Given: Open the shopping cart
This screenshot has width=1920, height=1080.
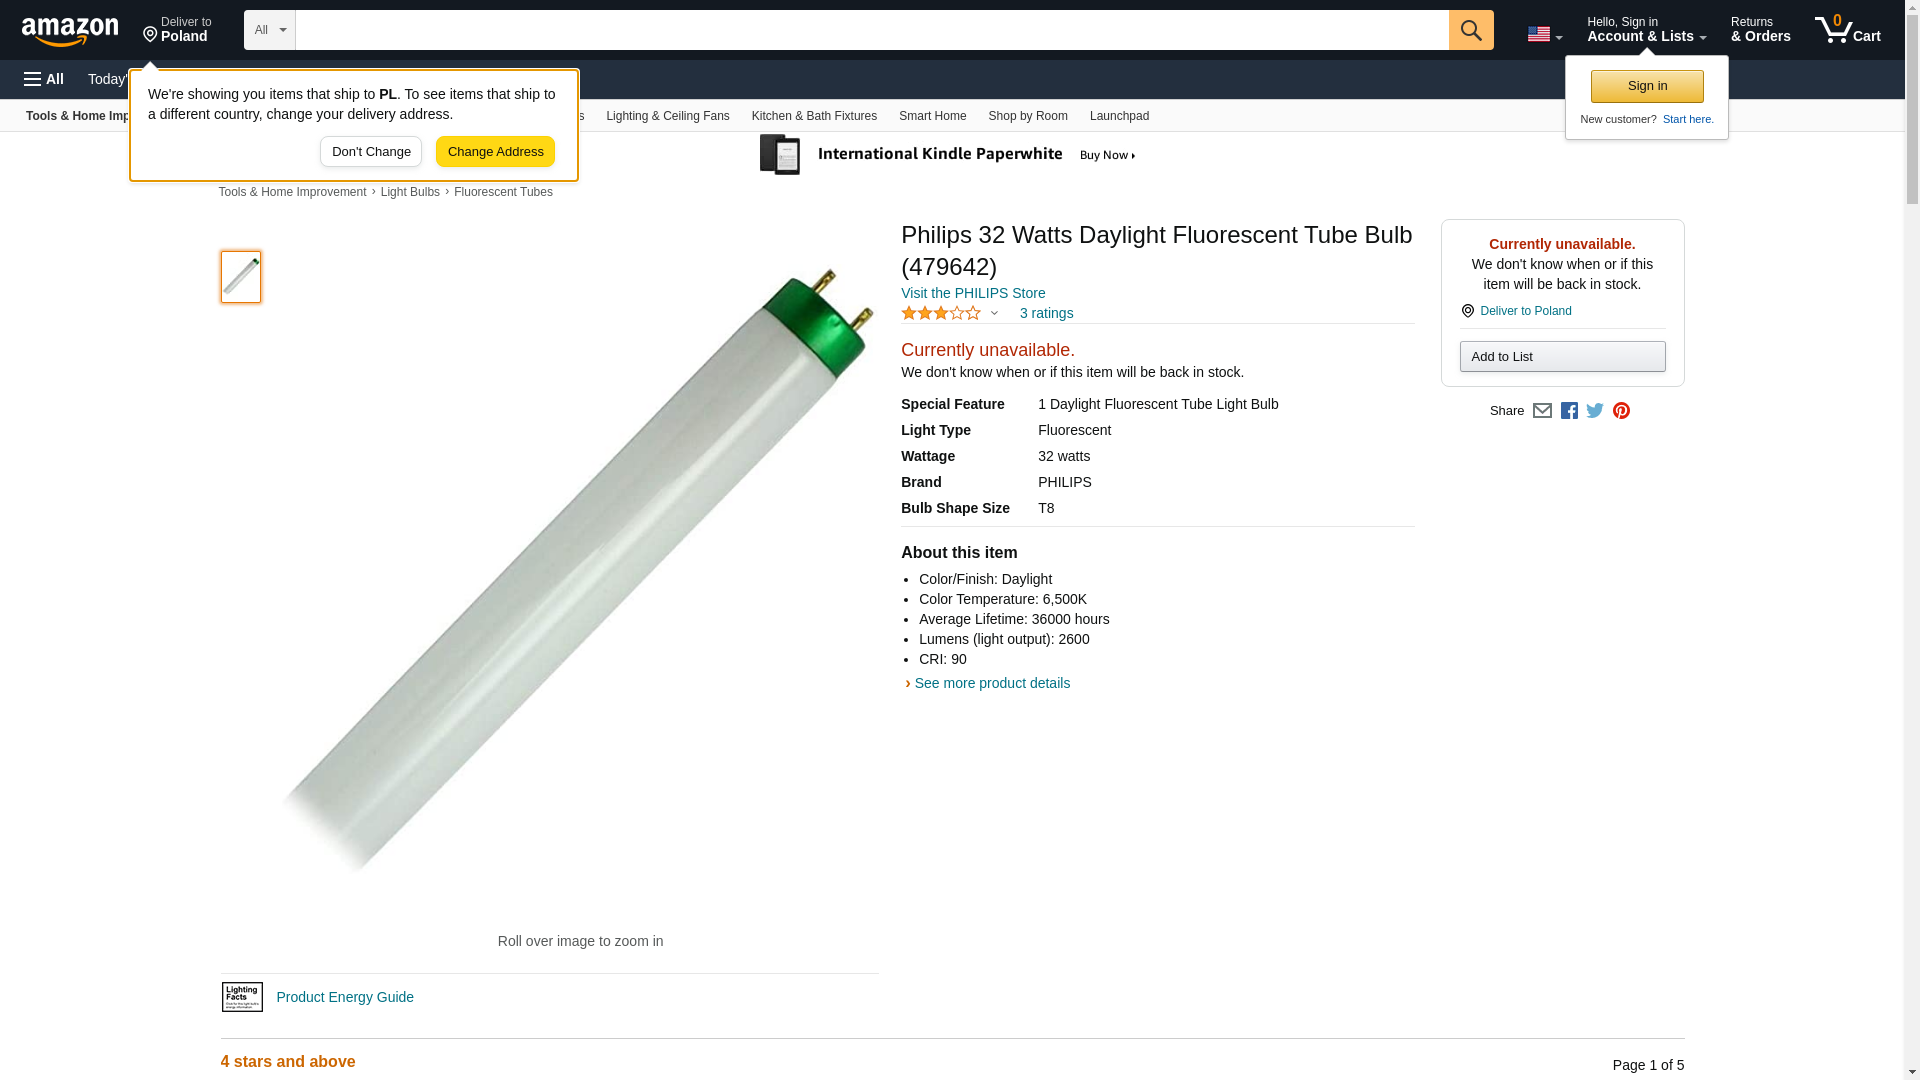Looking at the screenshot, I should pyautogui.click(x=1847, y=30).
